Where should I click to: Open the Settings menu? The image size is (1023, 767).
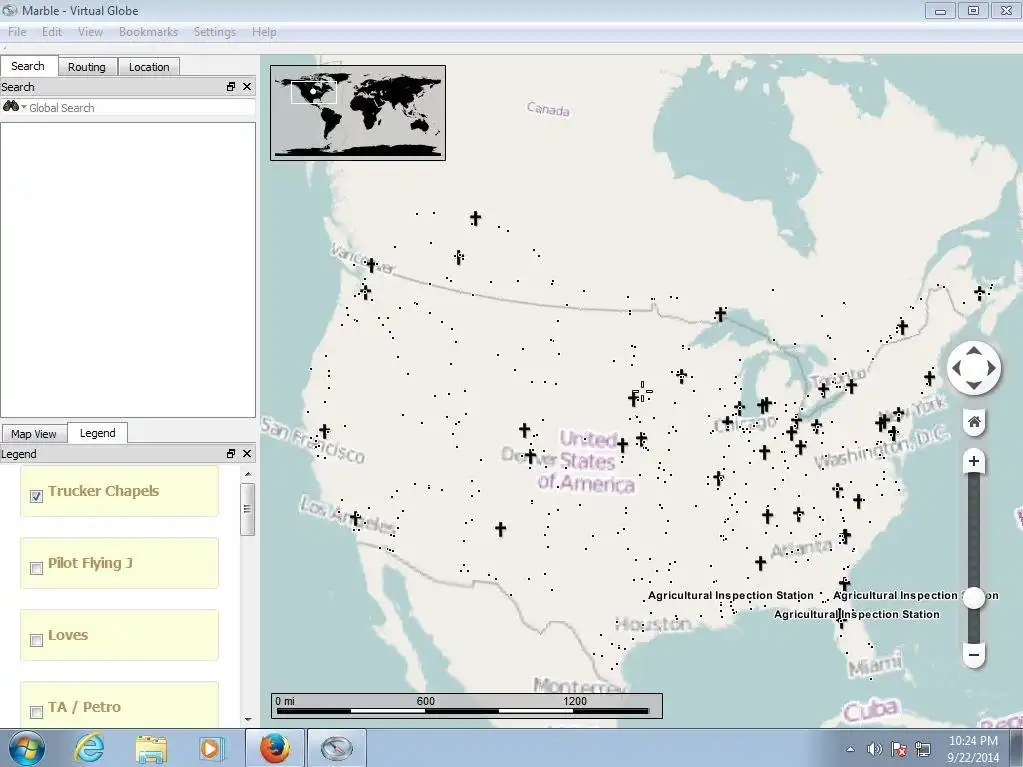pyautogui.click(x=214, y=32)
